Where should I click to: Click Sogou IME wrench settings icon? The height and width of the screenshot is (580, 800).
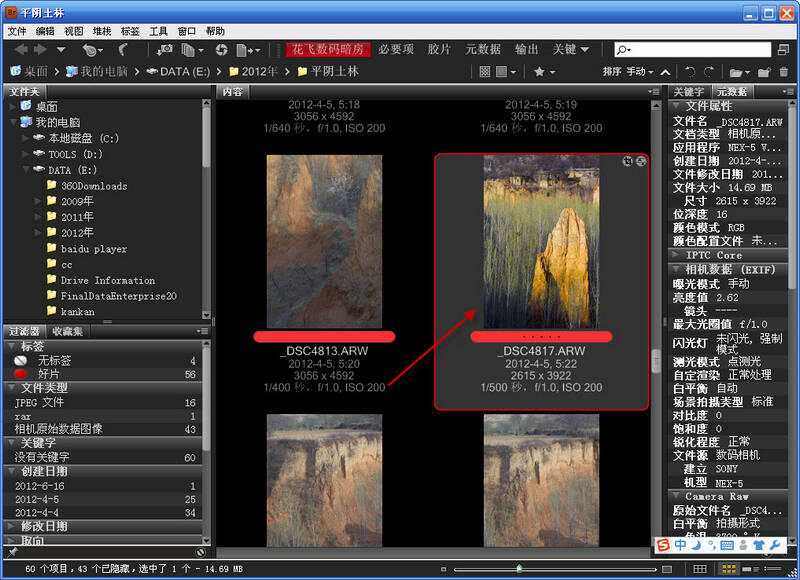coord(776,545)
